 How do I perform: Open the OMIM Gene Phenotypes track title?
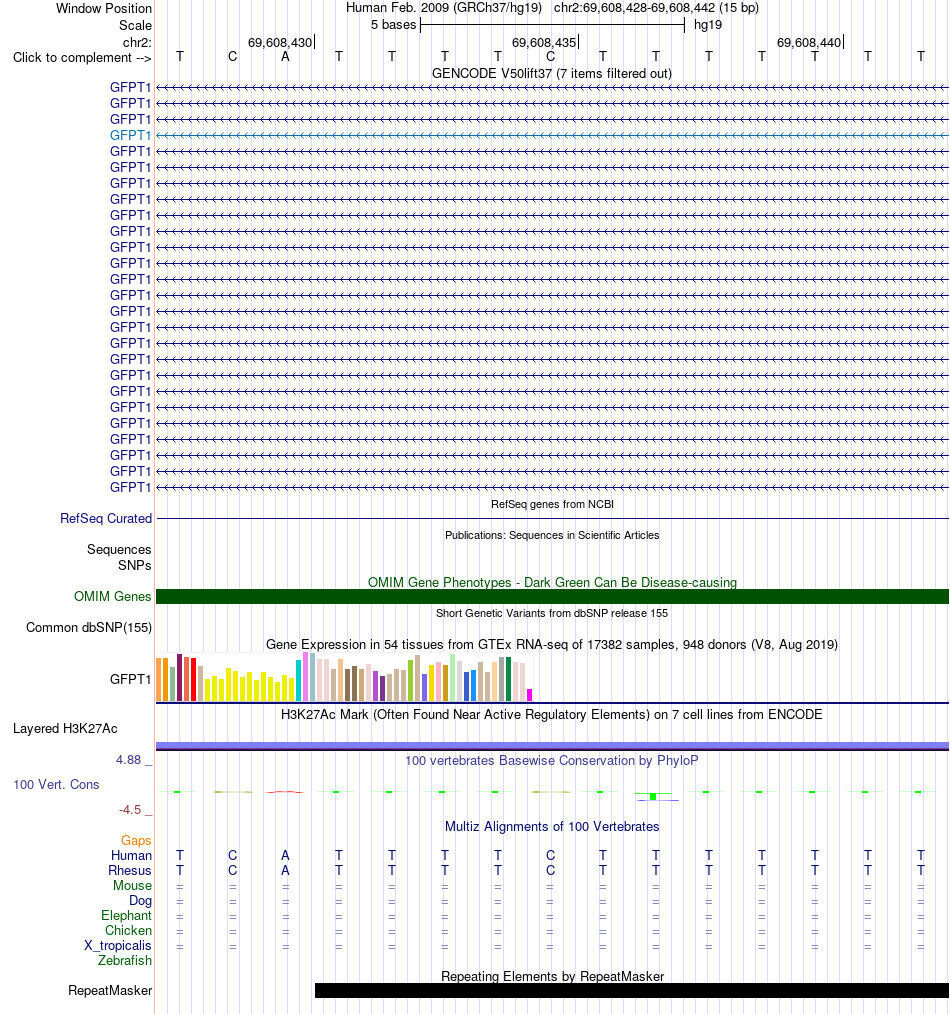click(552, 582)
